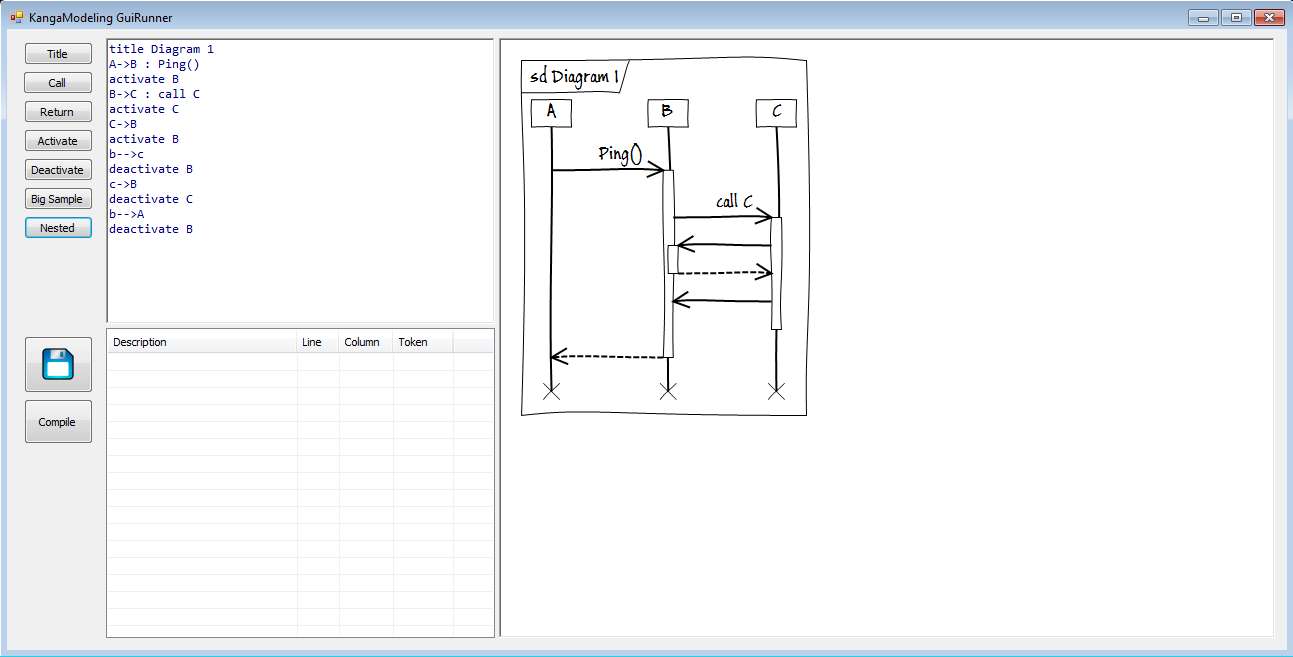Viewport: 1293px width, 657px height.
Task: Compile the diagram with Compile button
Action: pyautogui.click(x=58, y=422)
